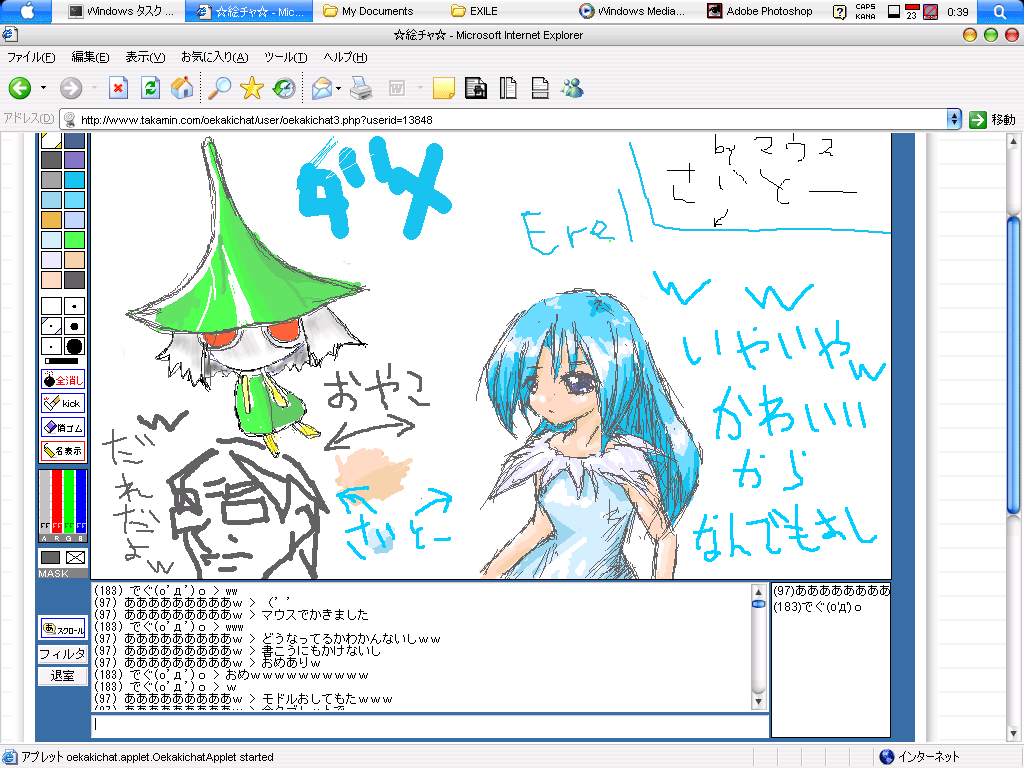Toggle the KANA input indicator in tray
This screenshot has width=1024, height=768.
point(865,16)
